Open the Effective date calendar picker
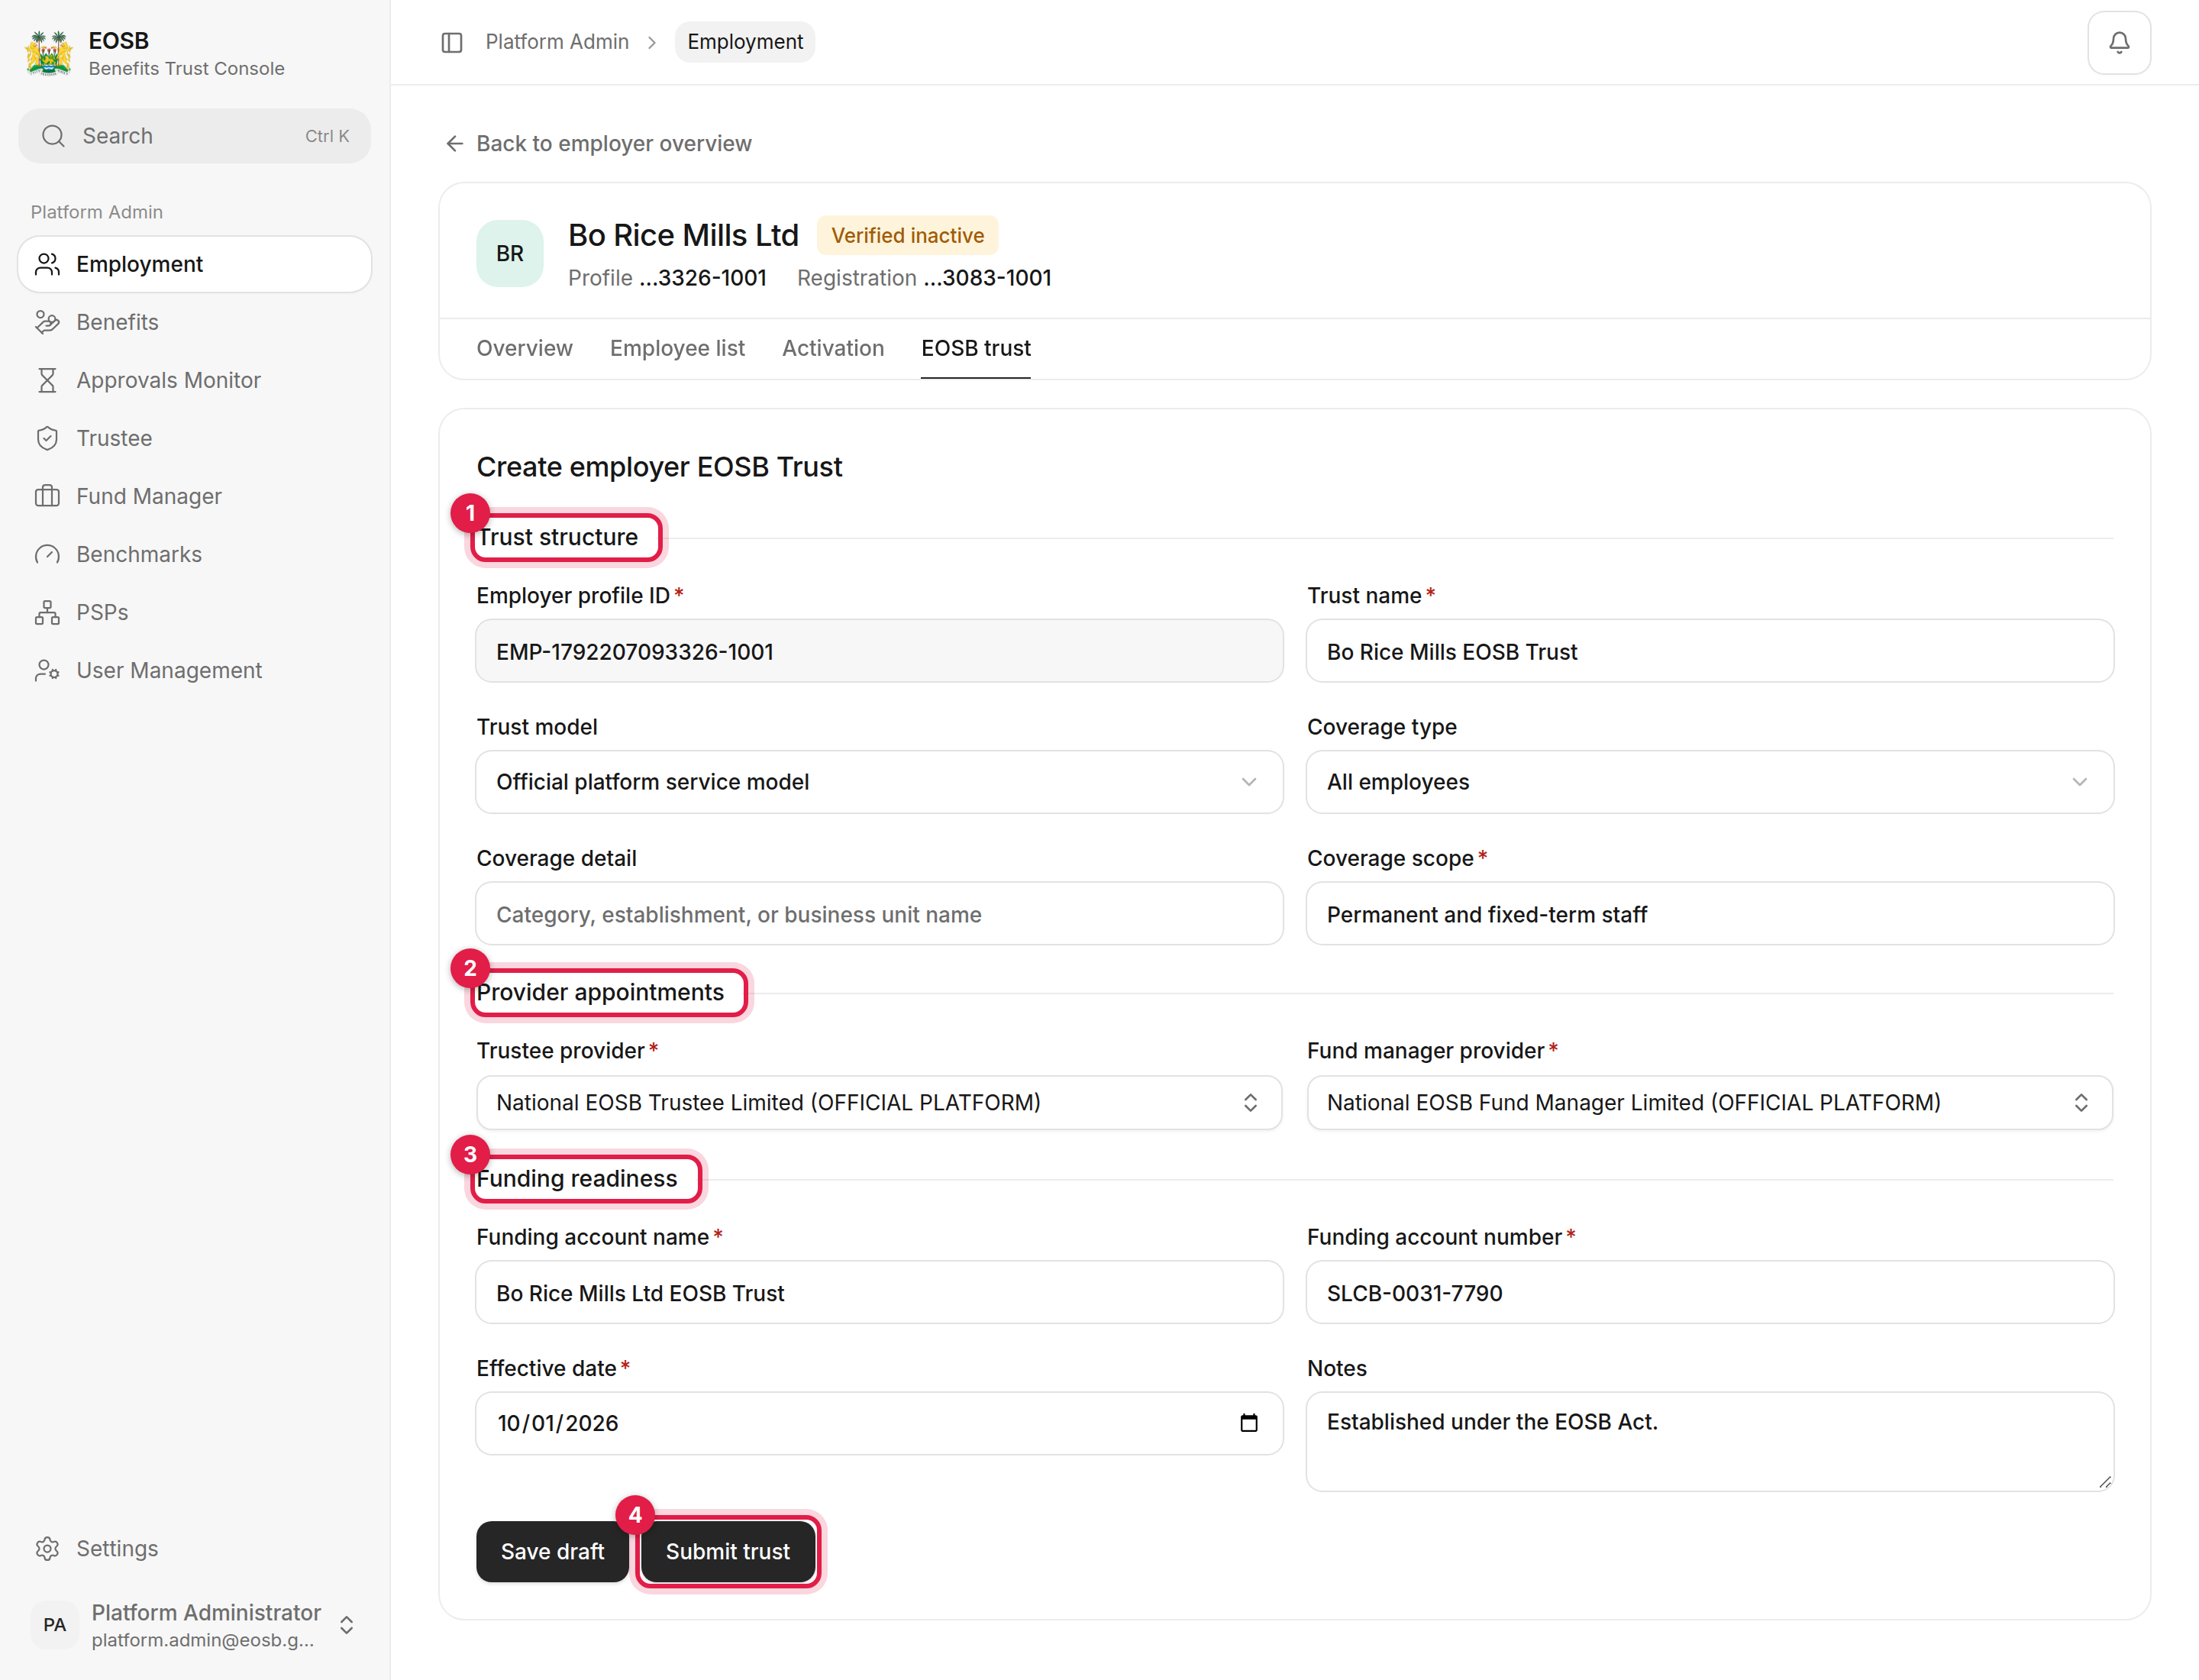2199x1680 pixels. click(x=1248, y=1422)
